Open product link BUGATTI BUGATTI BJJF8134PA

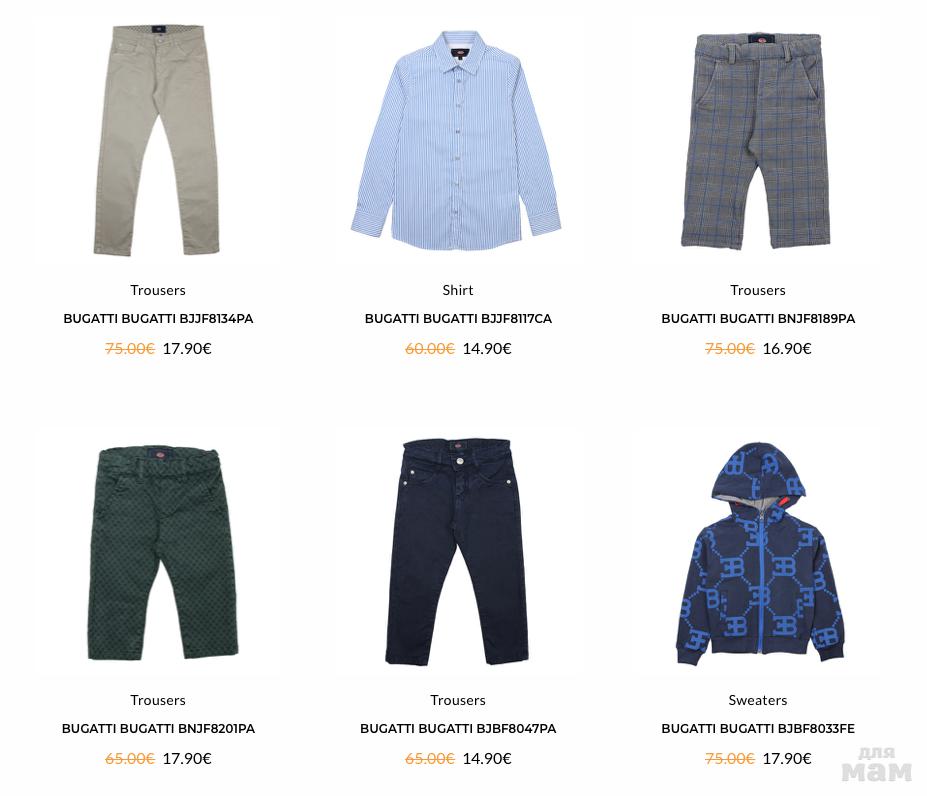click(158, 318)
